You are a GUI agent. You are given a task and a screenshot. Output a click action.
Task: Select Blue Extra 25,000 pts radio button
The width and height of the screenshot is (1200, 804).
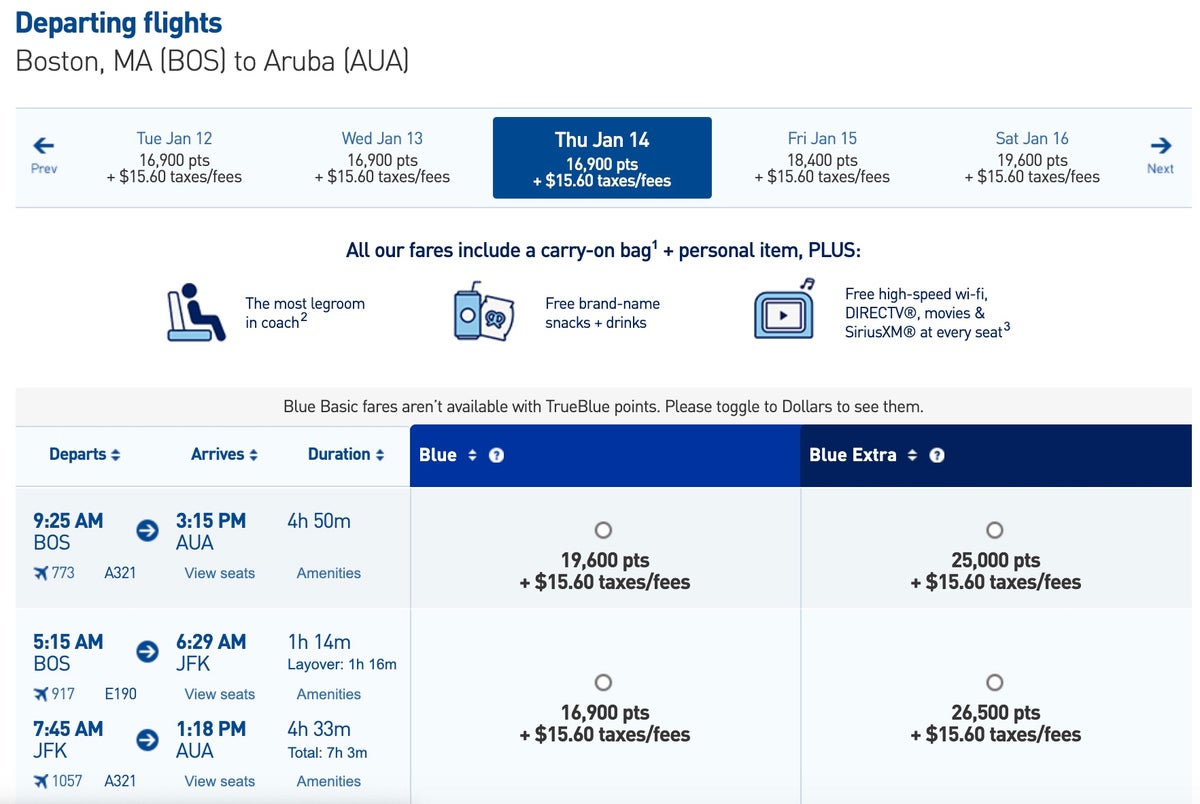(x=994, y=530)
